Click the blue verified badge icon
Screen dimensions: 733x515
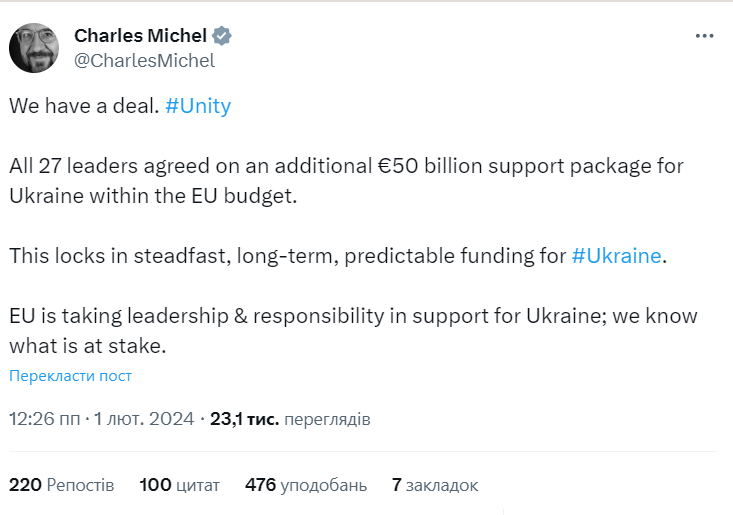(x=222, y=36)
